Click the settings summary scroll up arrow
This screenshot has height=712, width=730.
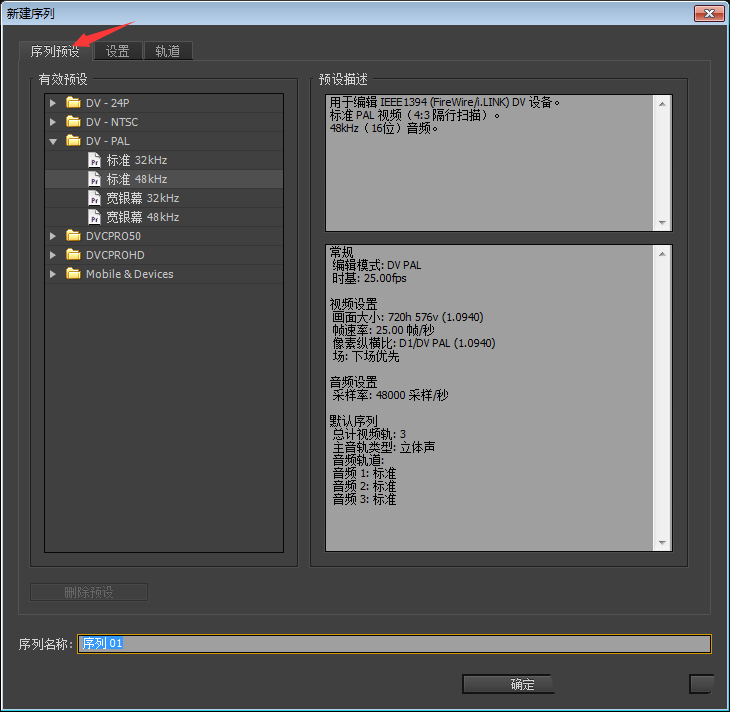[662, 254]
